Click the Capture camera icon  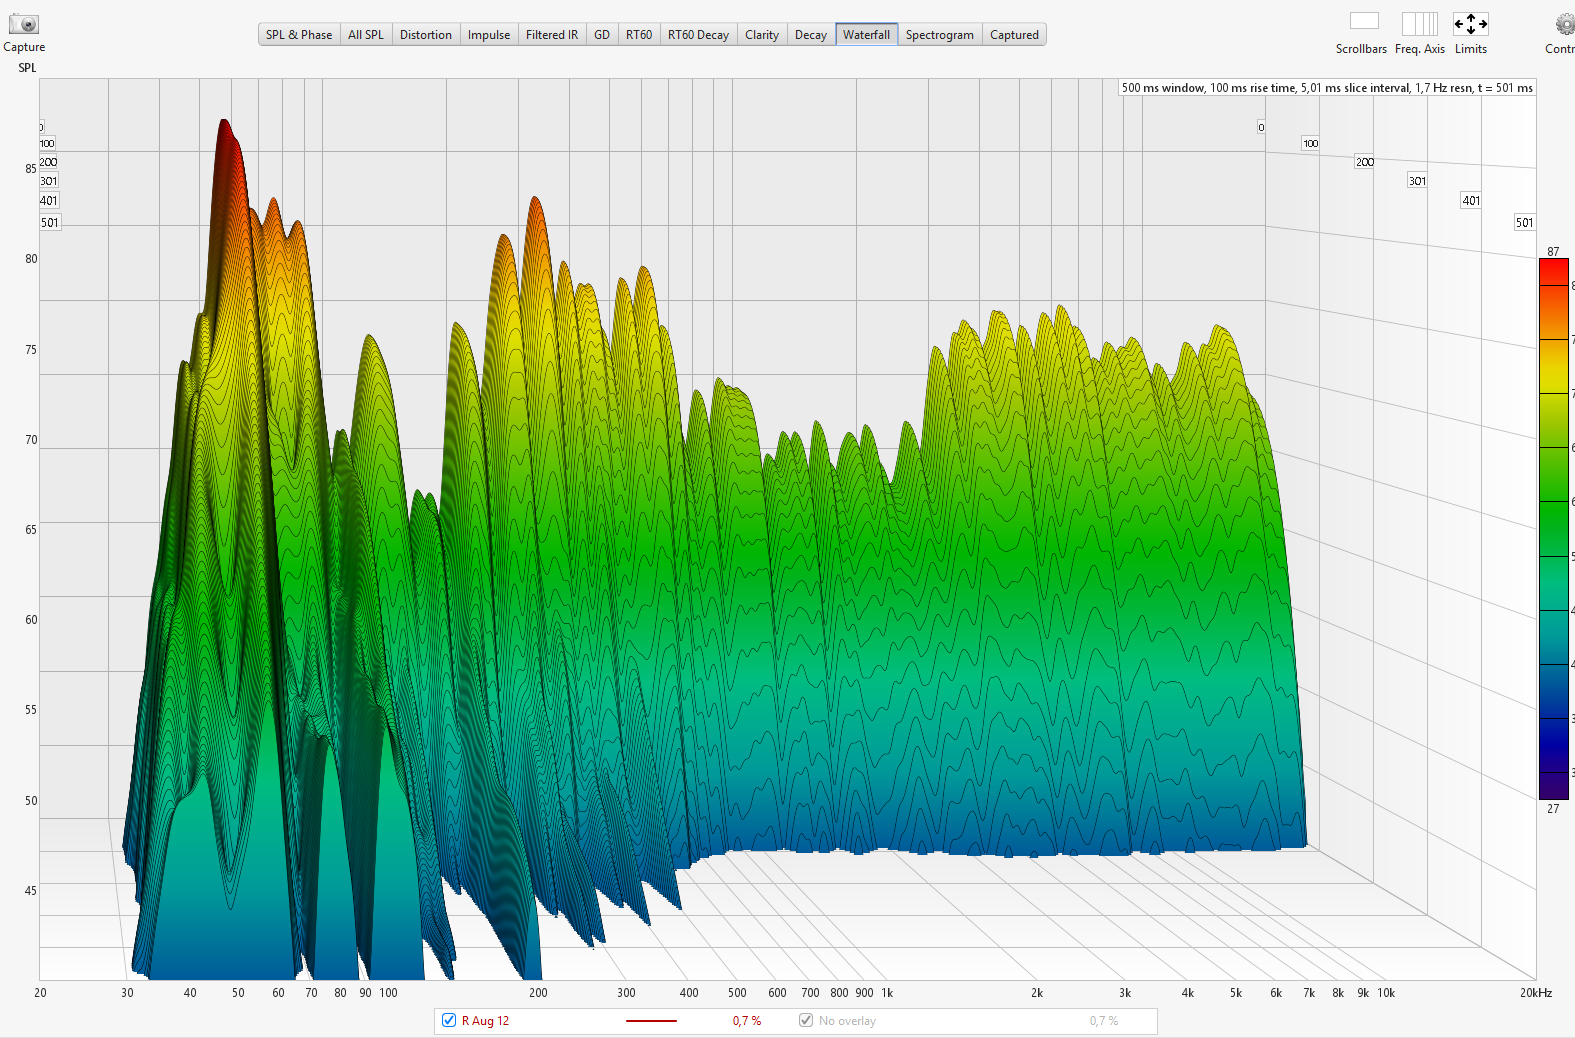pyautogui.click(x=24, y=23)
